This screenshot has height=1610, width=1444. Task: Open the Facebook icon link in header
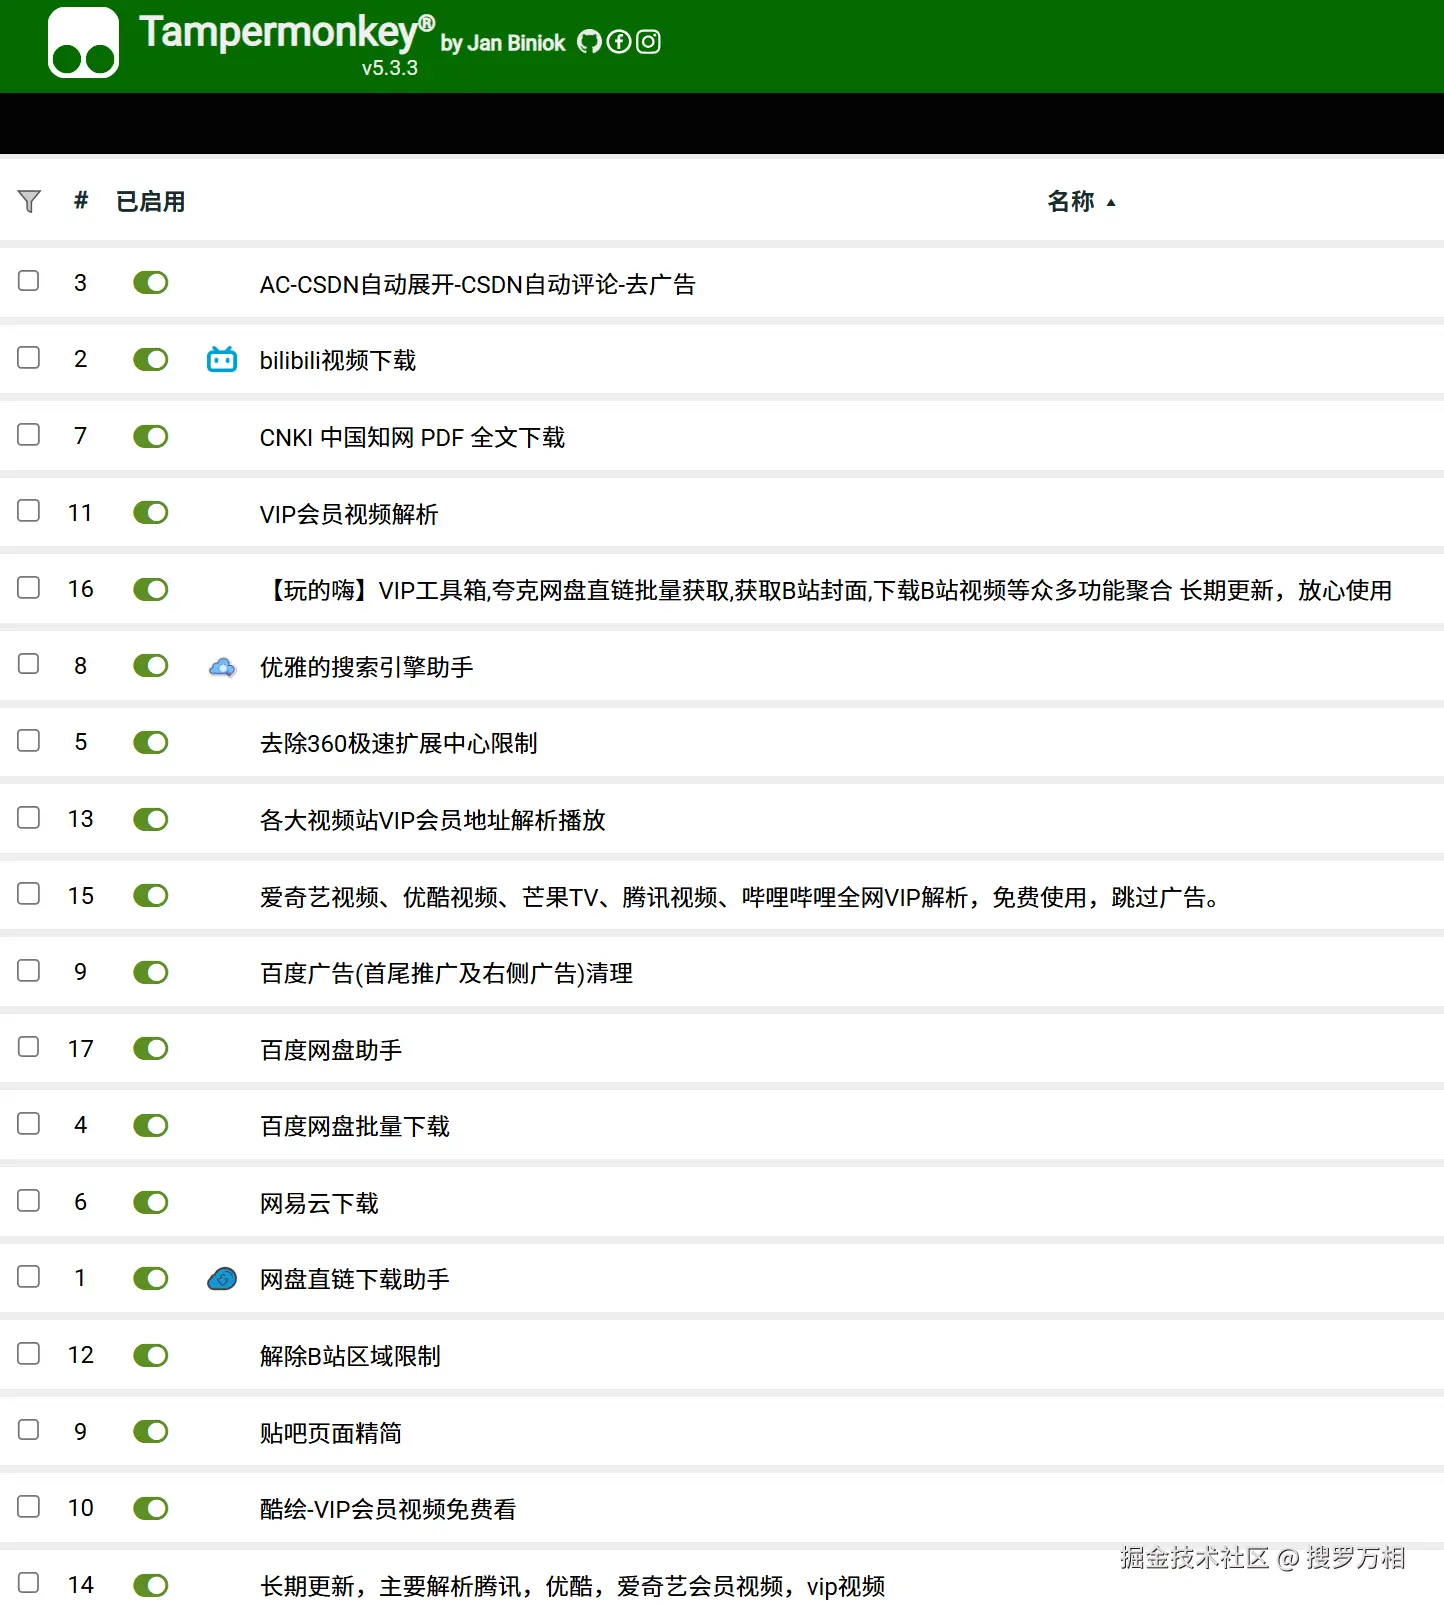click(x=619, y=42)
